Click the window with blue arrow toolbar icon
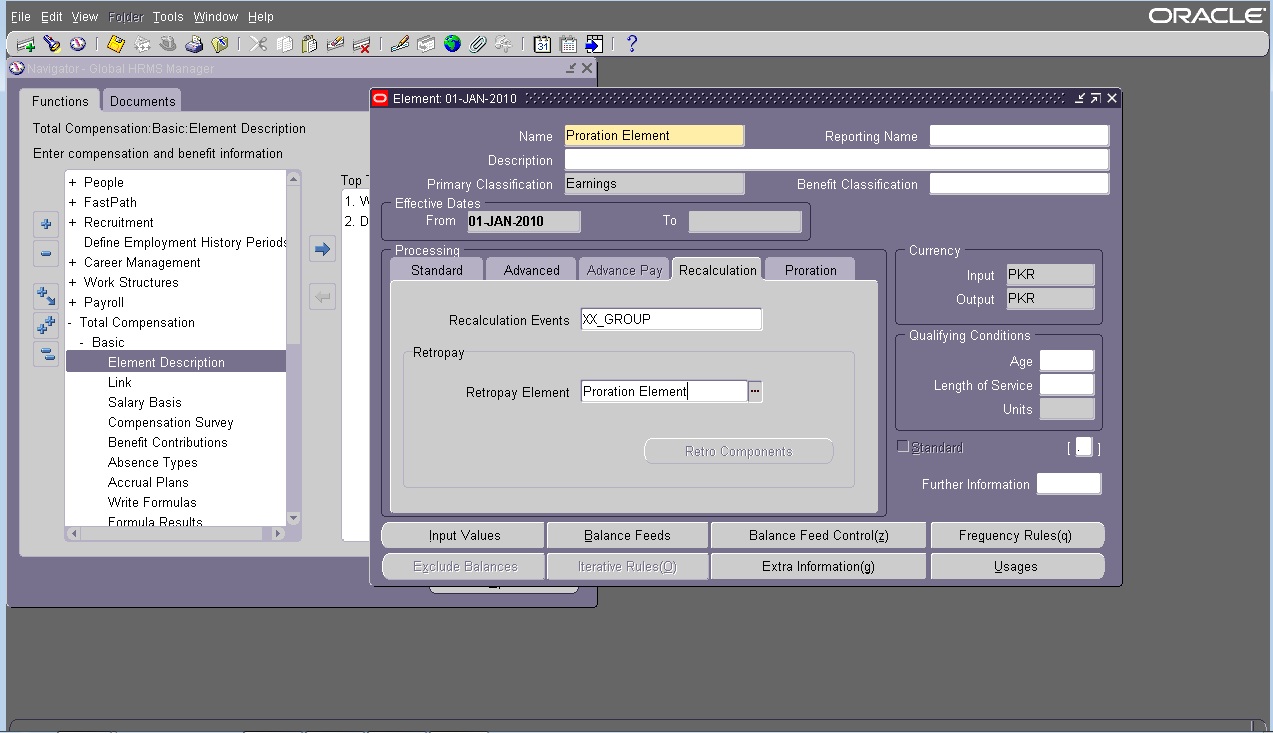The height and width of the screenshot is (733, 1273). pyautogui.click(x=594, y=44)
